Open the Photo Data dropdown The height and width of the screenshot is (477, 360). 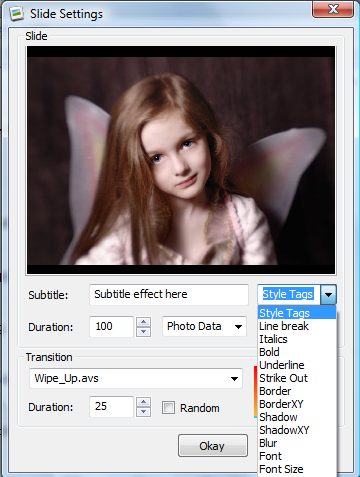point(204,326)
